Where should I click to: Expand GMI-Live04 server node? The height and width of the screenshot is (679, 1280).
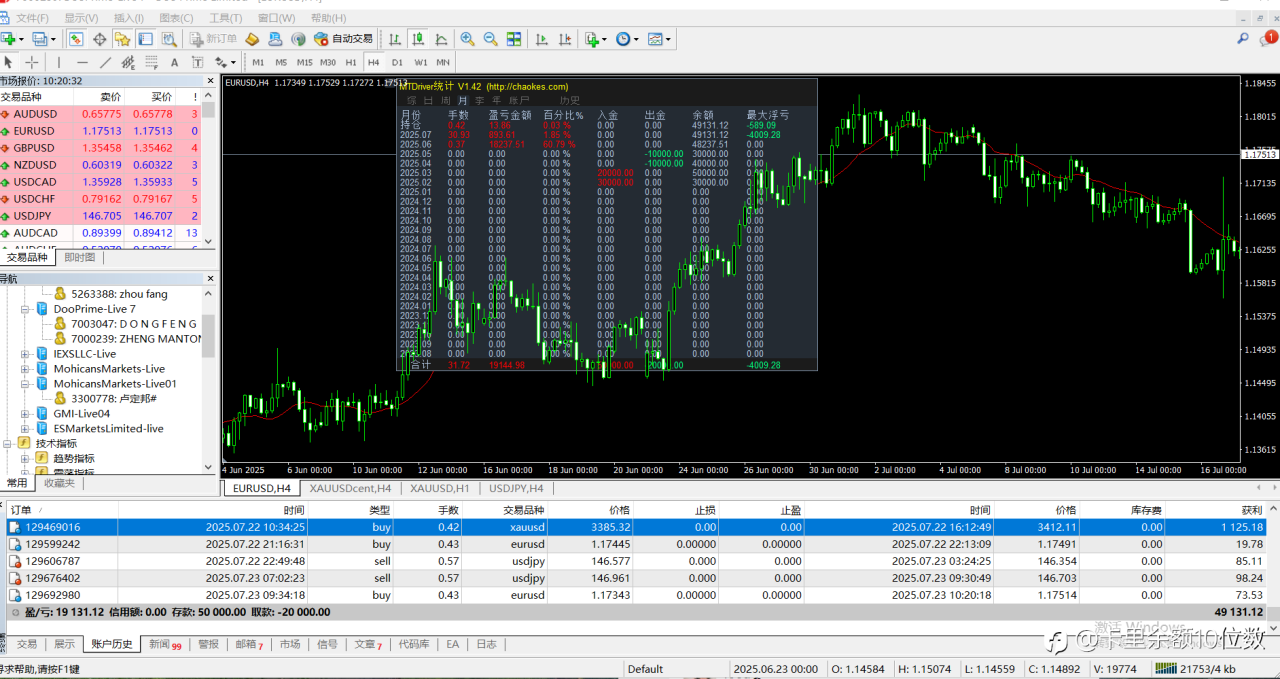(x=25, y=414)
